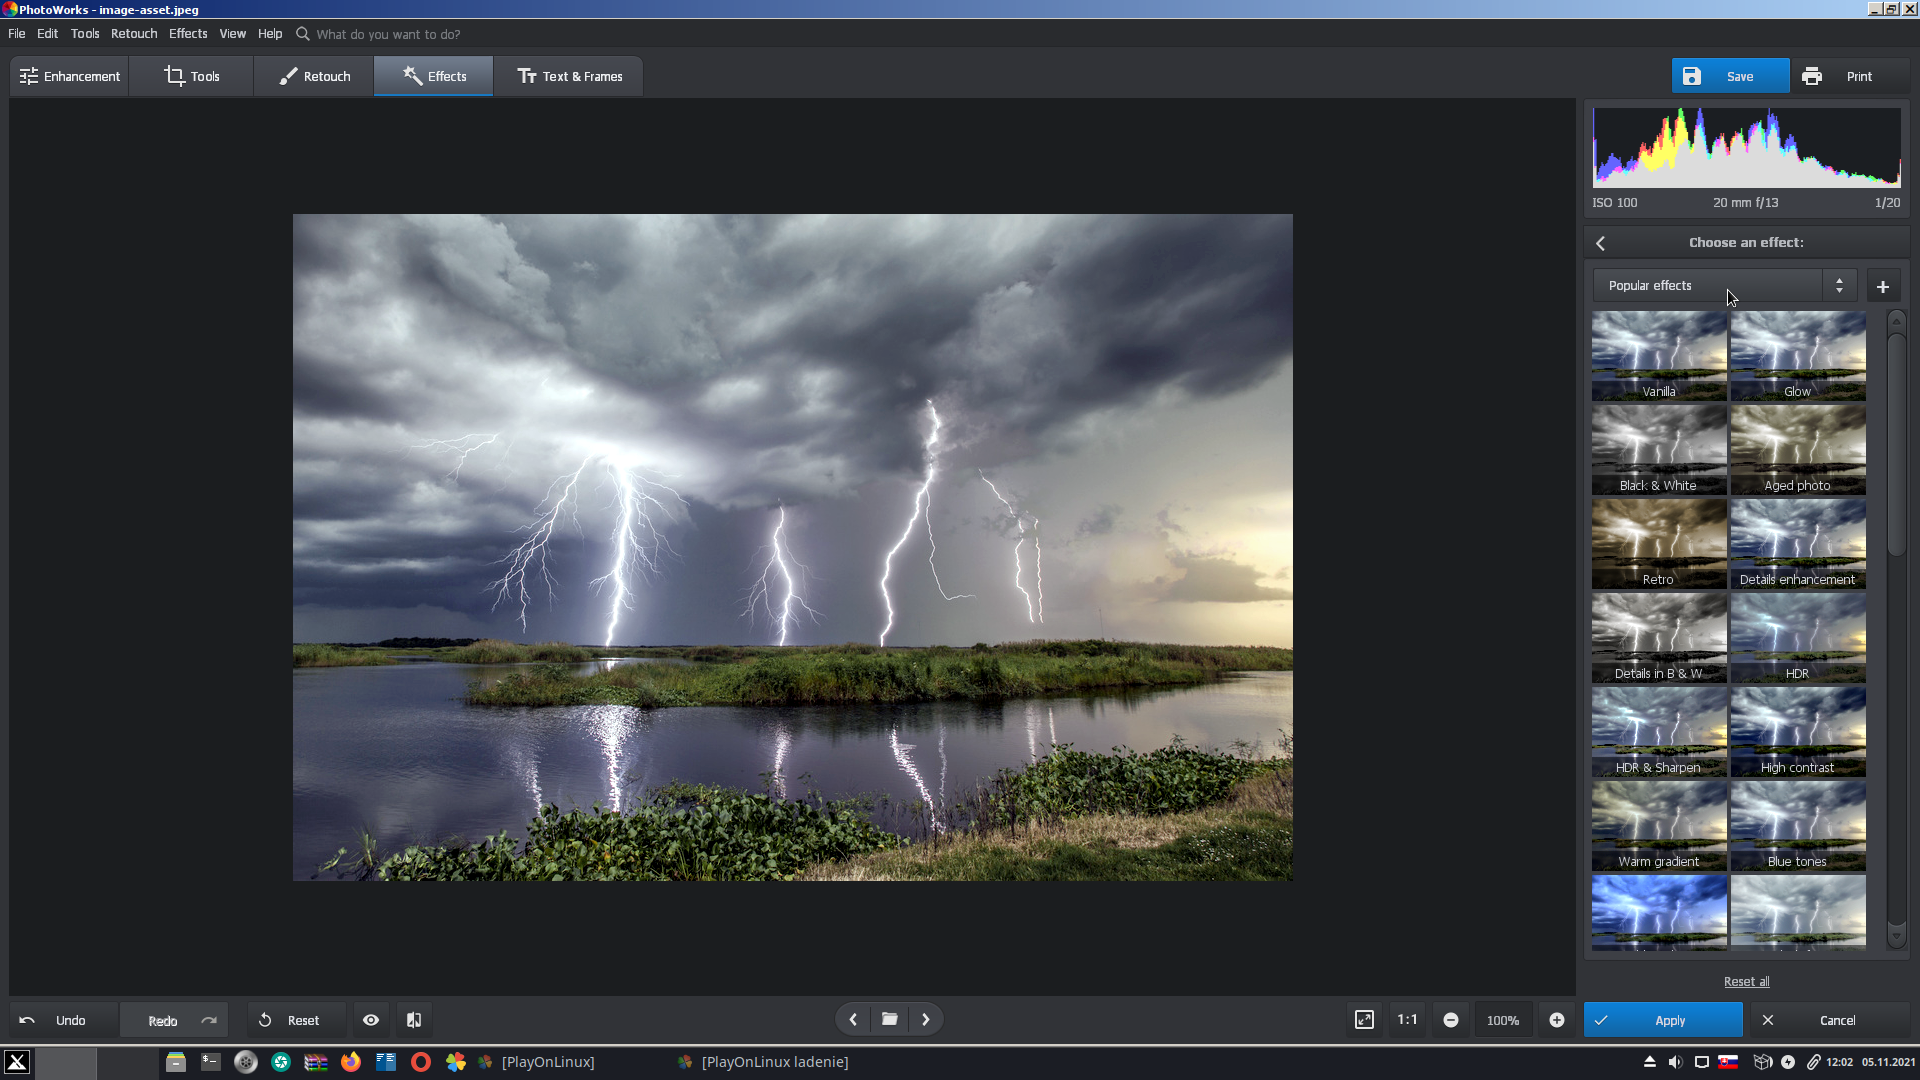
Task: Click the Redo button
Action: click(176, 1020)
